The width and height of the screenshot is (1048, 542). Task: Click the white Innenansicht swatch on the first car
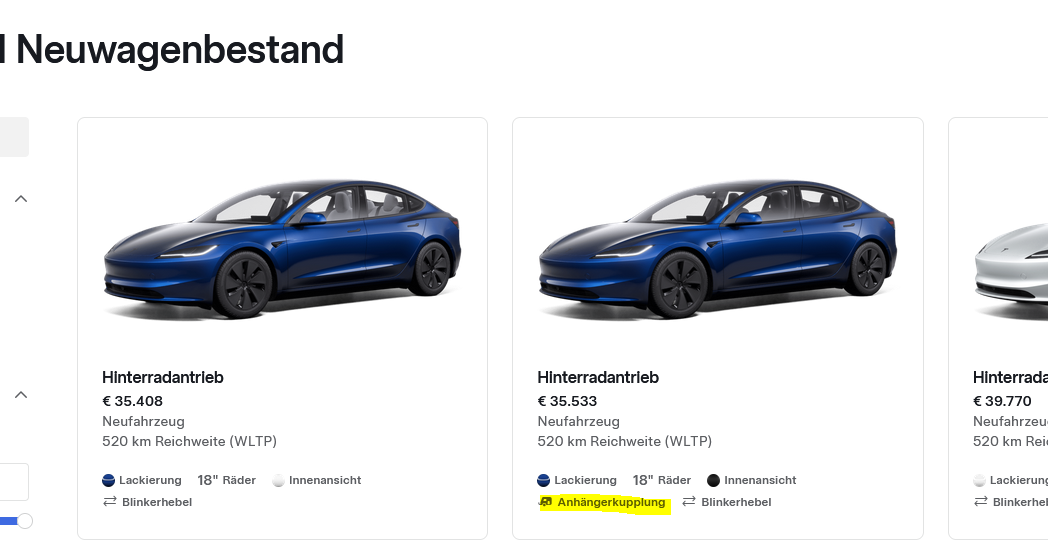(x=278, y=480)
